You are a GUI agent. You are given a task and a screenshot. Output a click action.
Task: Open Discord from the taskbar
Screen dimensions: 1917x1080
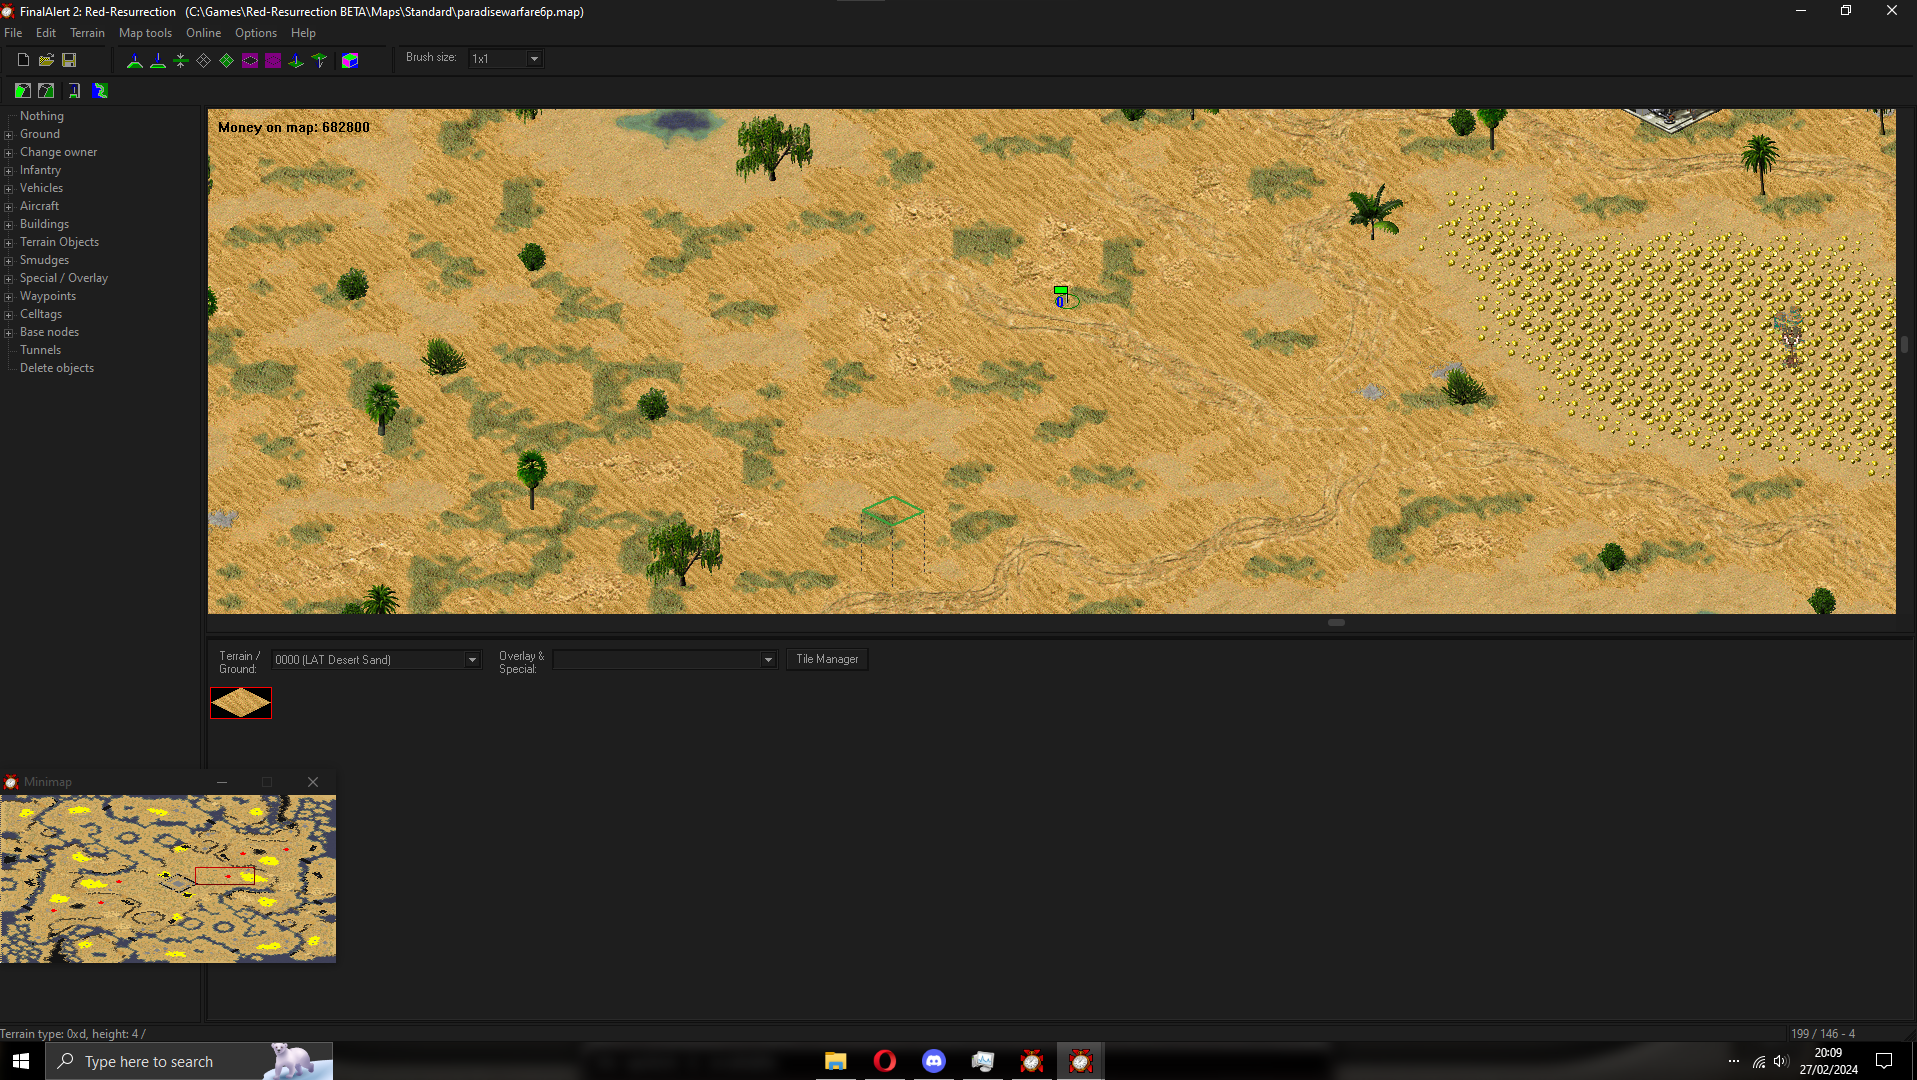click(x=933, y=1061)
